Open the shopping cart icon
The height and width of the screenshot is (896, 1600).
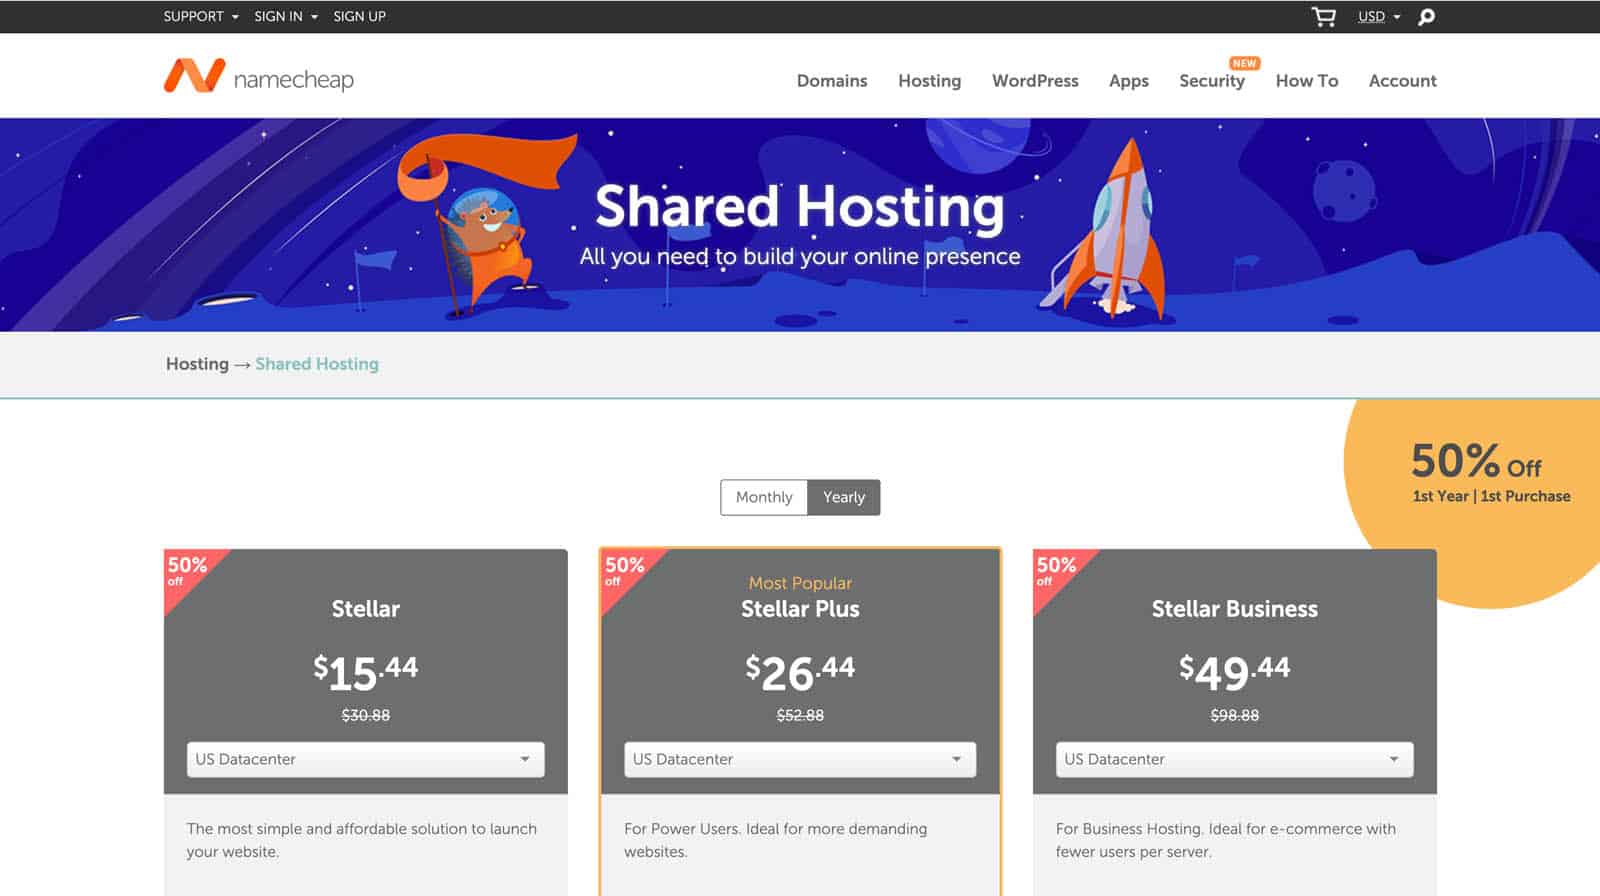tap(1323, 16)
